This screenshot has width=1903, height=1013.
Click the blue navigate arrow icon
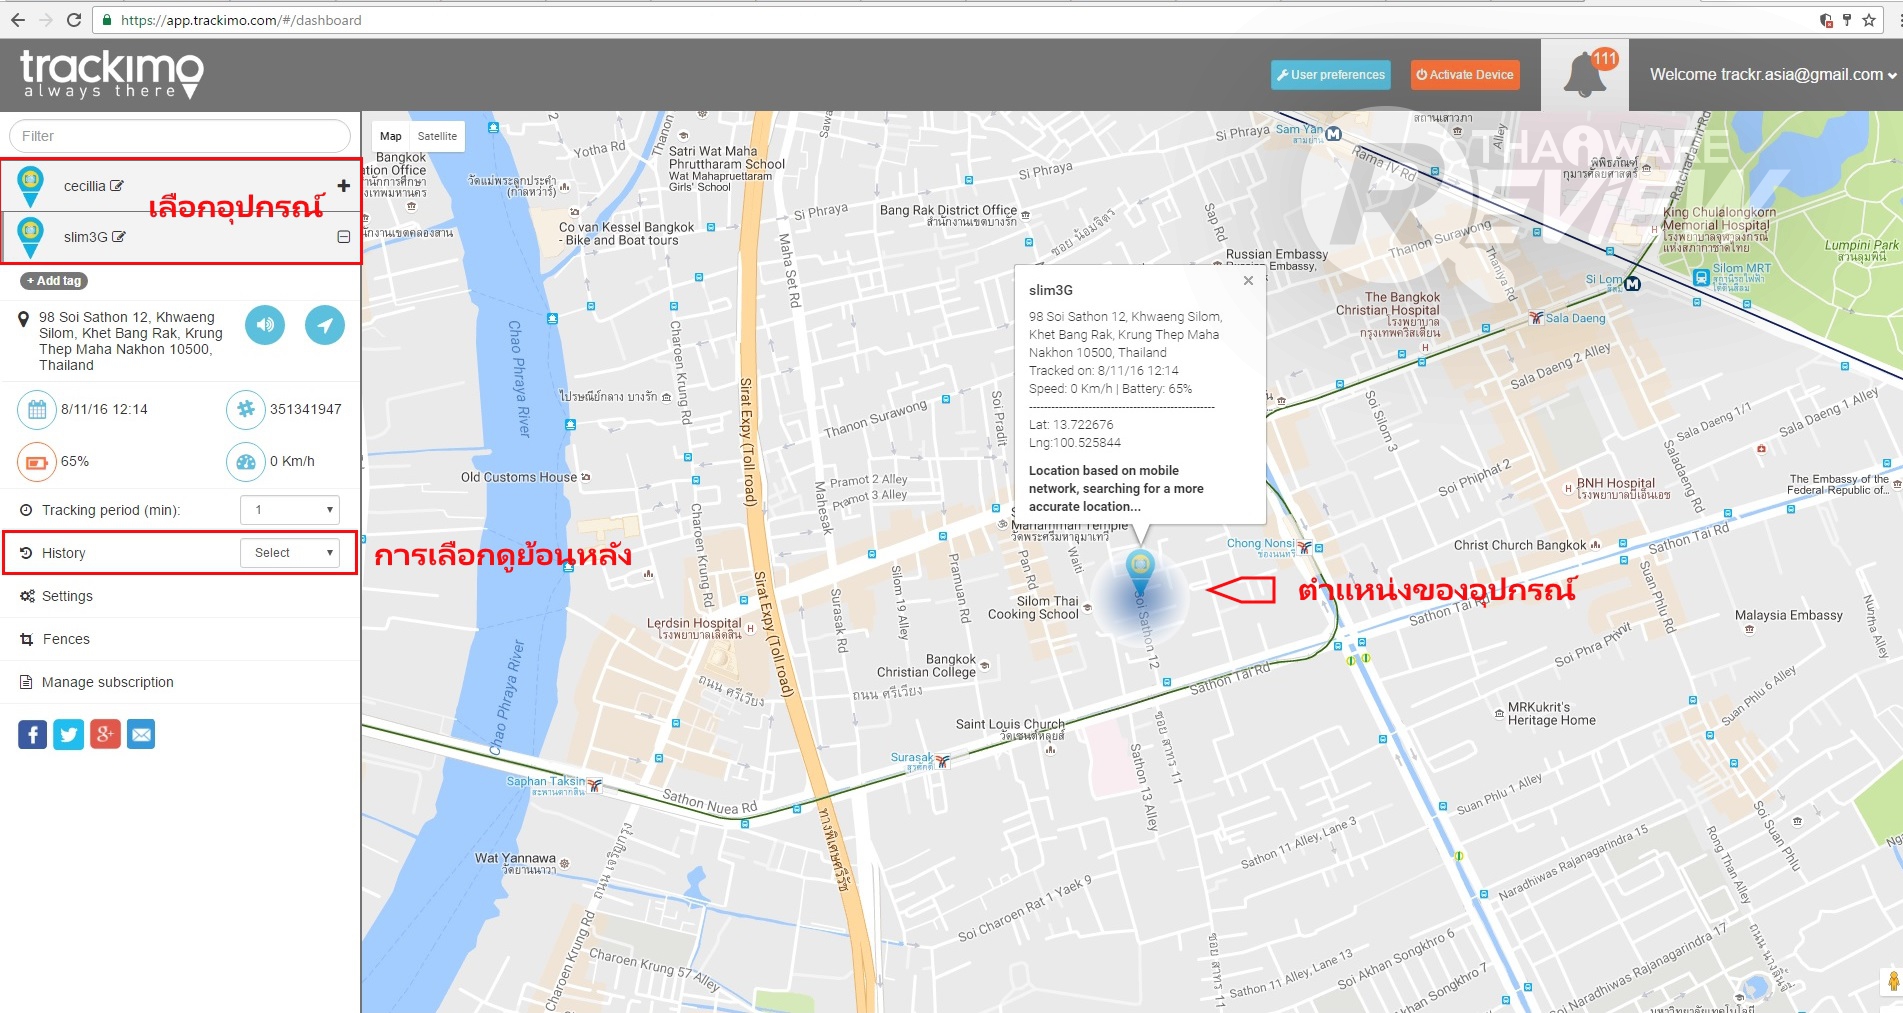[x=325, y=325]
